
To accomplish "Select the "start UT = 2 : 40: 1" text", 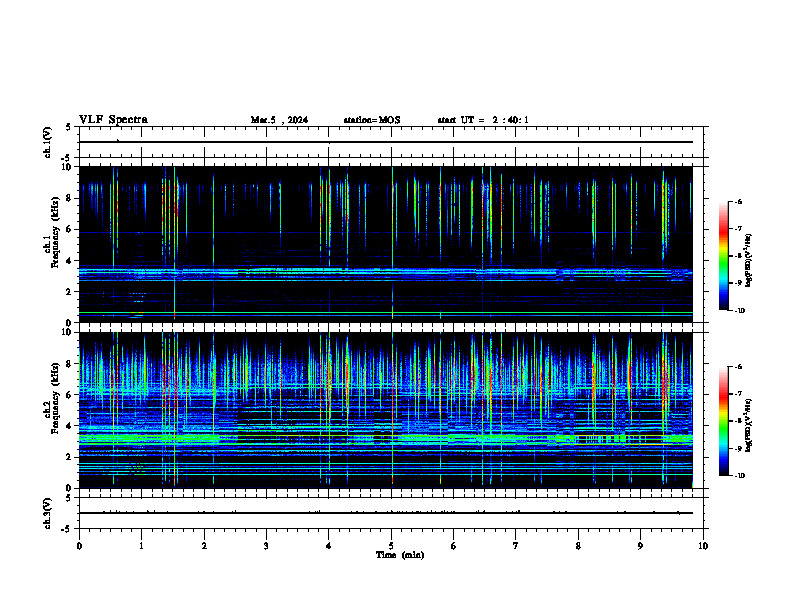I will click(483, 120).
